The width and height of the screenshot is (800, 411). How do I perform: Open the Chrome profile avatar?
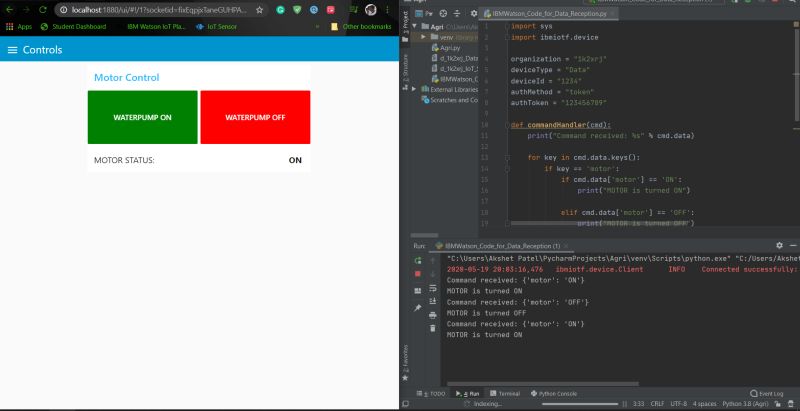coord(371,10)
